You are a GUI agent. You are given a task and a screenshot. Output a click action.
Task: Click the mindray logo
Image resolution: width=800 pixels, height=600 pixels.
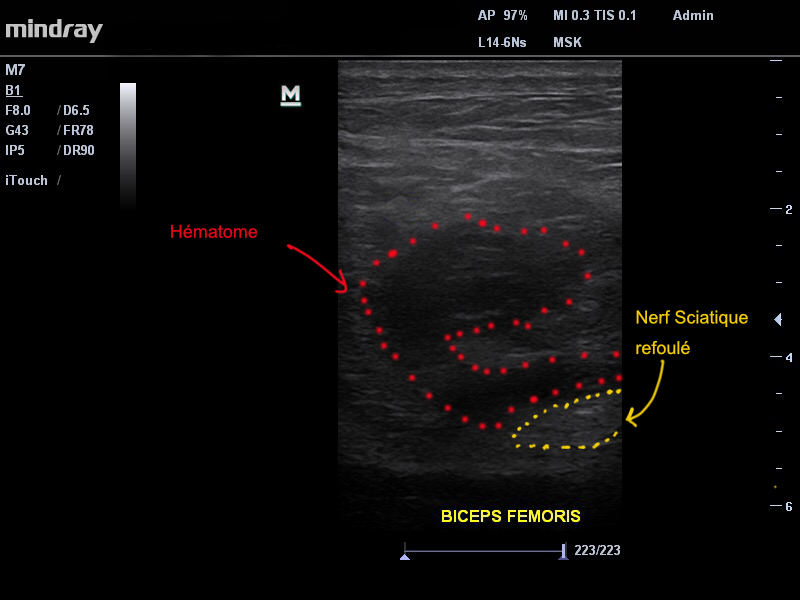click(x=54, y=30)
